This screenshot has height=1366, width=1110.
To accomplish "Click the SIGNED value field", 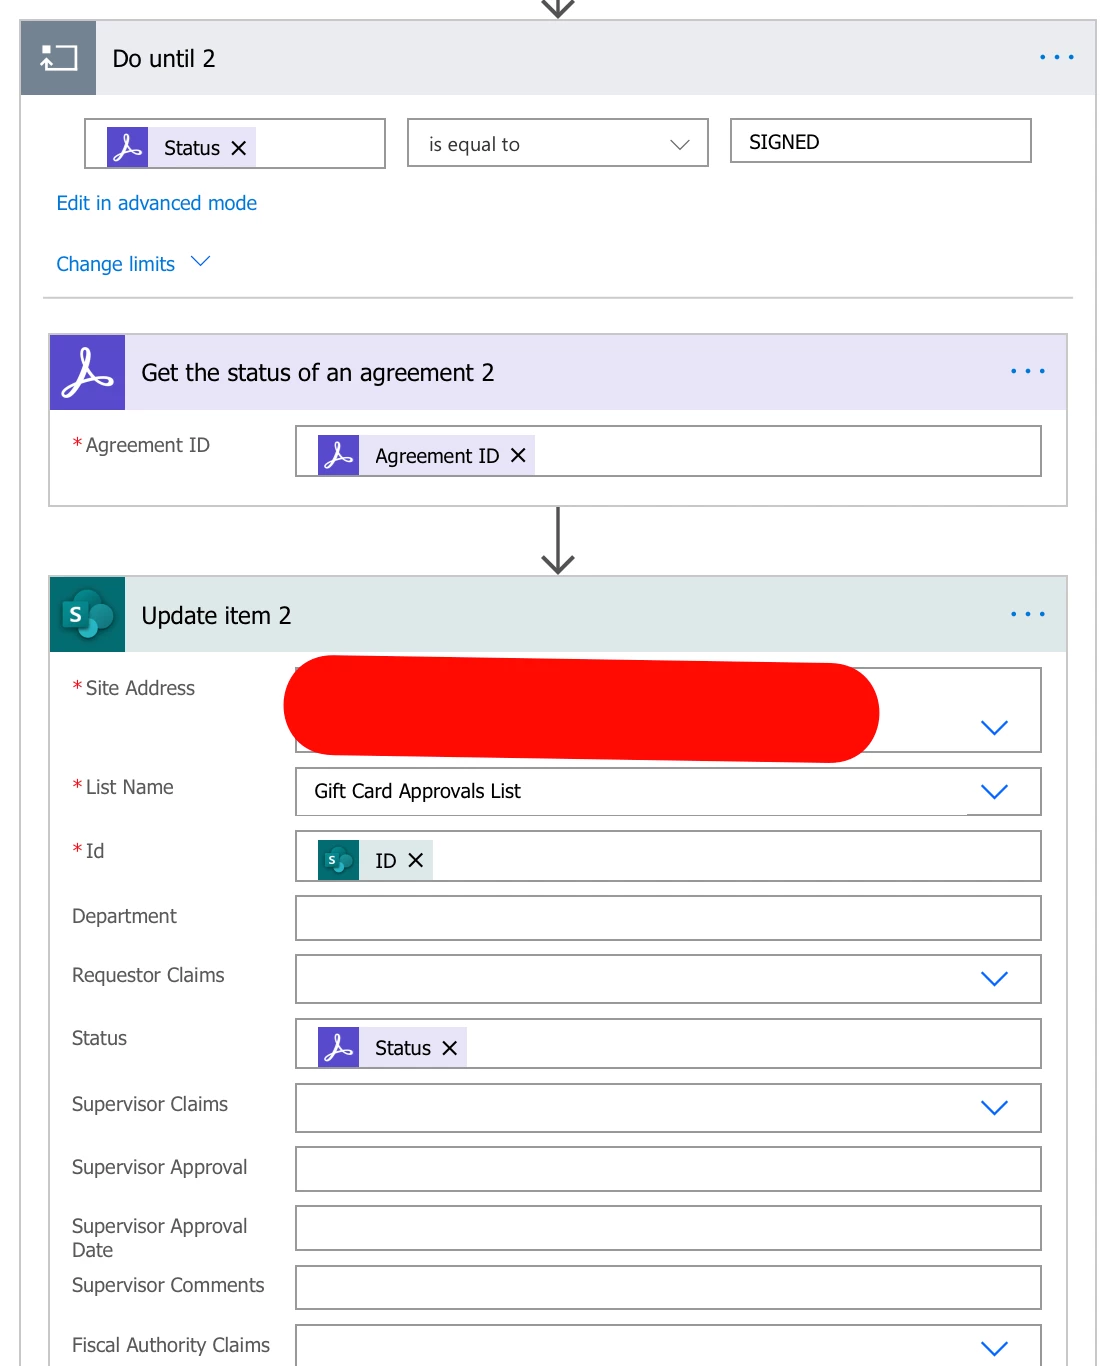I will 880,141.
